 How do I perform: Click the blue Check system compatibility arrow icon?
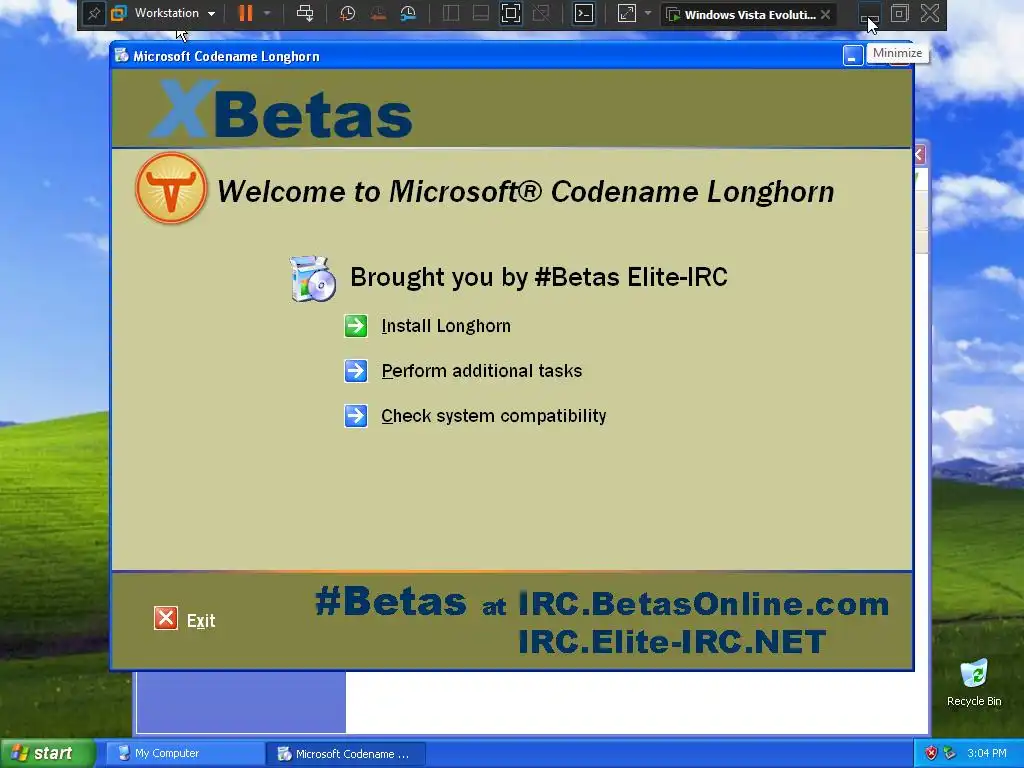[356, 416]
